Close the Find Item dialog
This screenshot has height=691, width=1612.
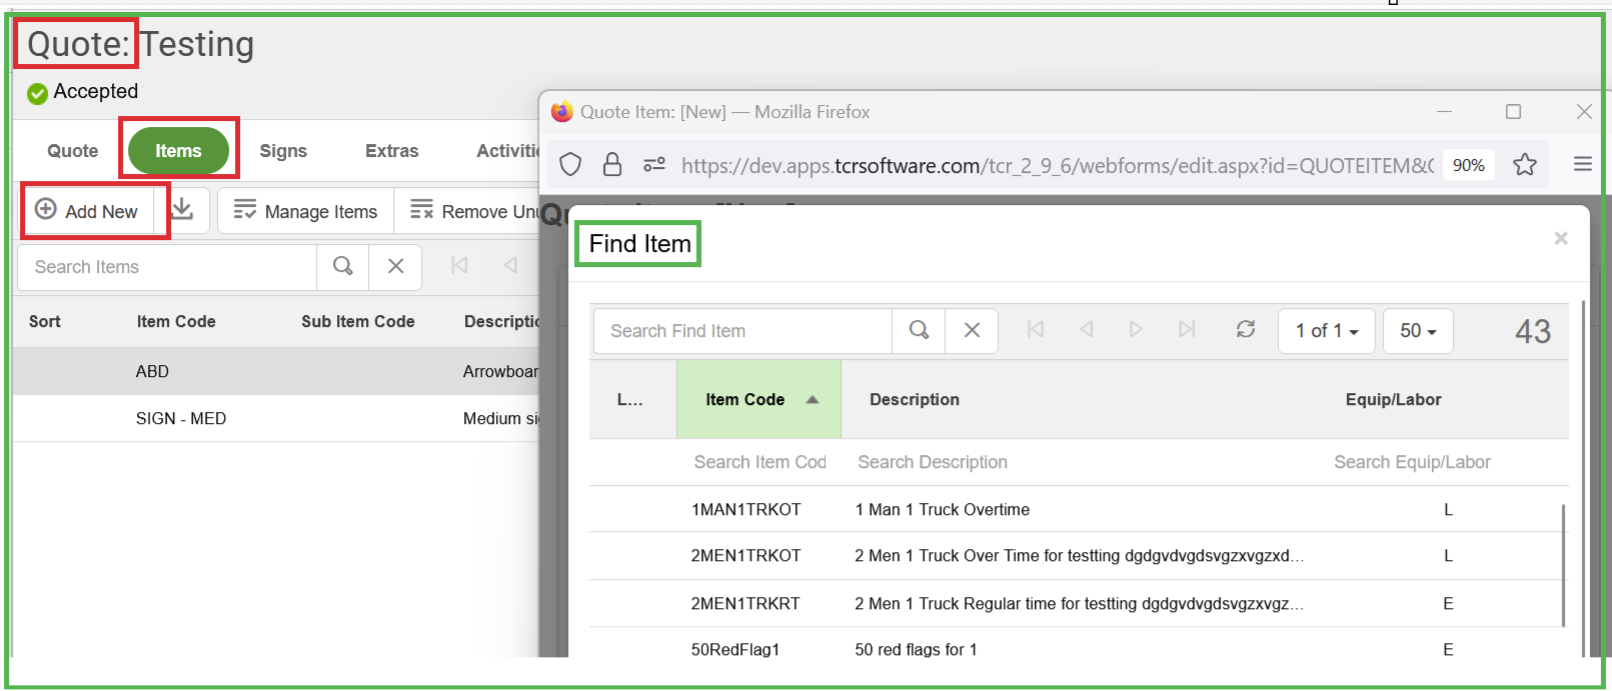pos(1560,238)
